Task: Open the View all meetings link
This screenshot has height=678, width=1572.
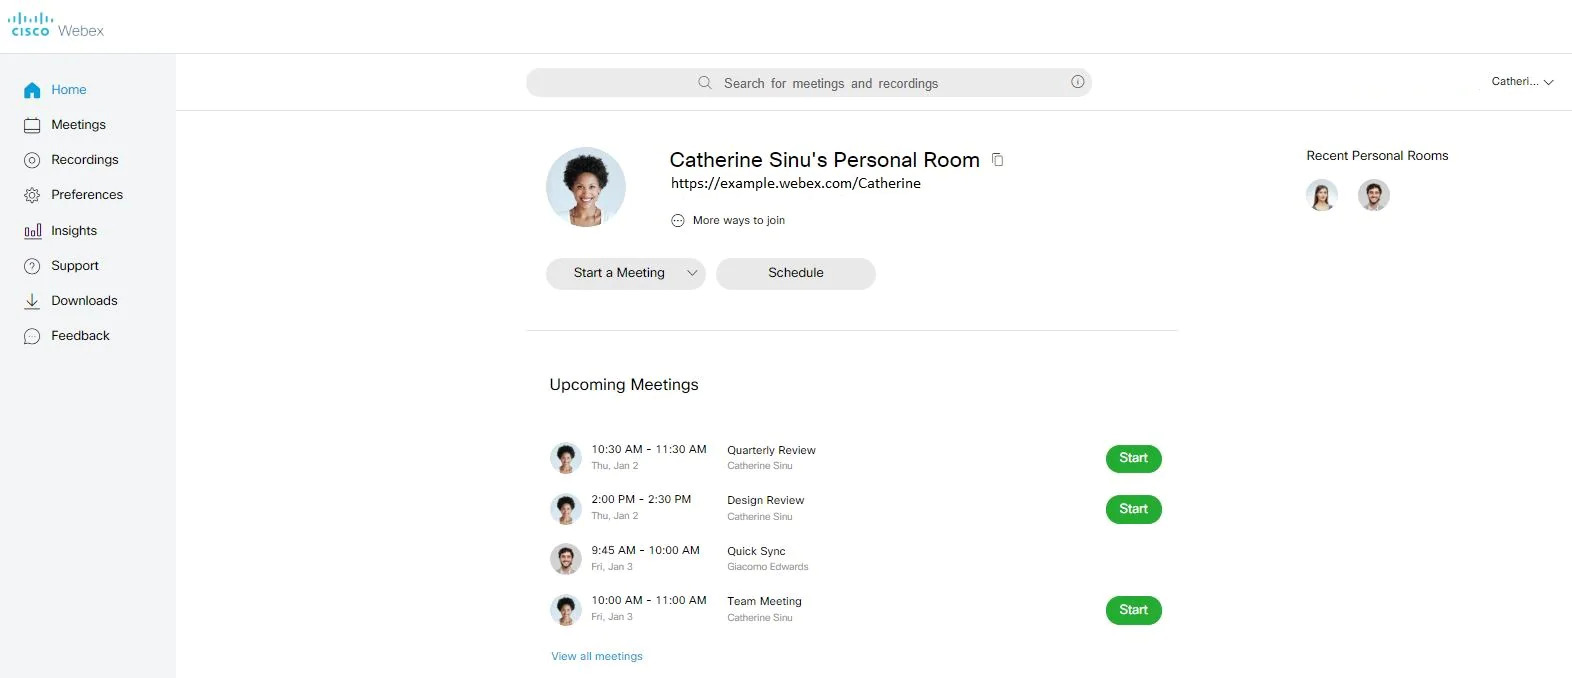Action: coord(597,656)
